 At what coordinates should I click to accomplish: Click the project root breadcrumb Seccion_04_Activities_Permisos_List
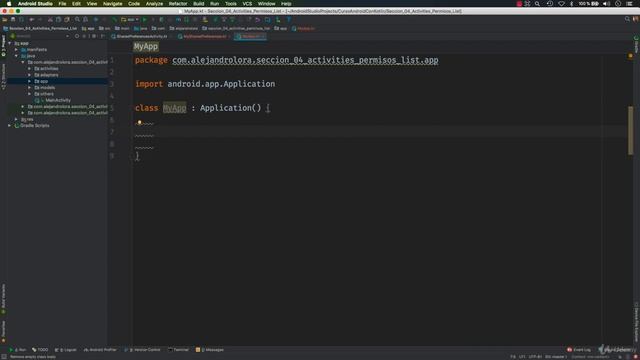pyautogui.click(x=40, y=29)
